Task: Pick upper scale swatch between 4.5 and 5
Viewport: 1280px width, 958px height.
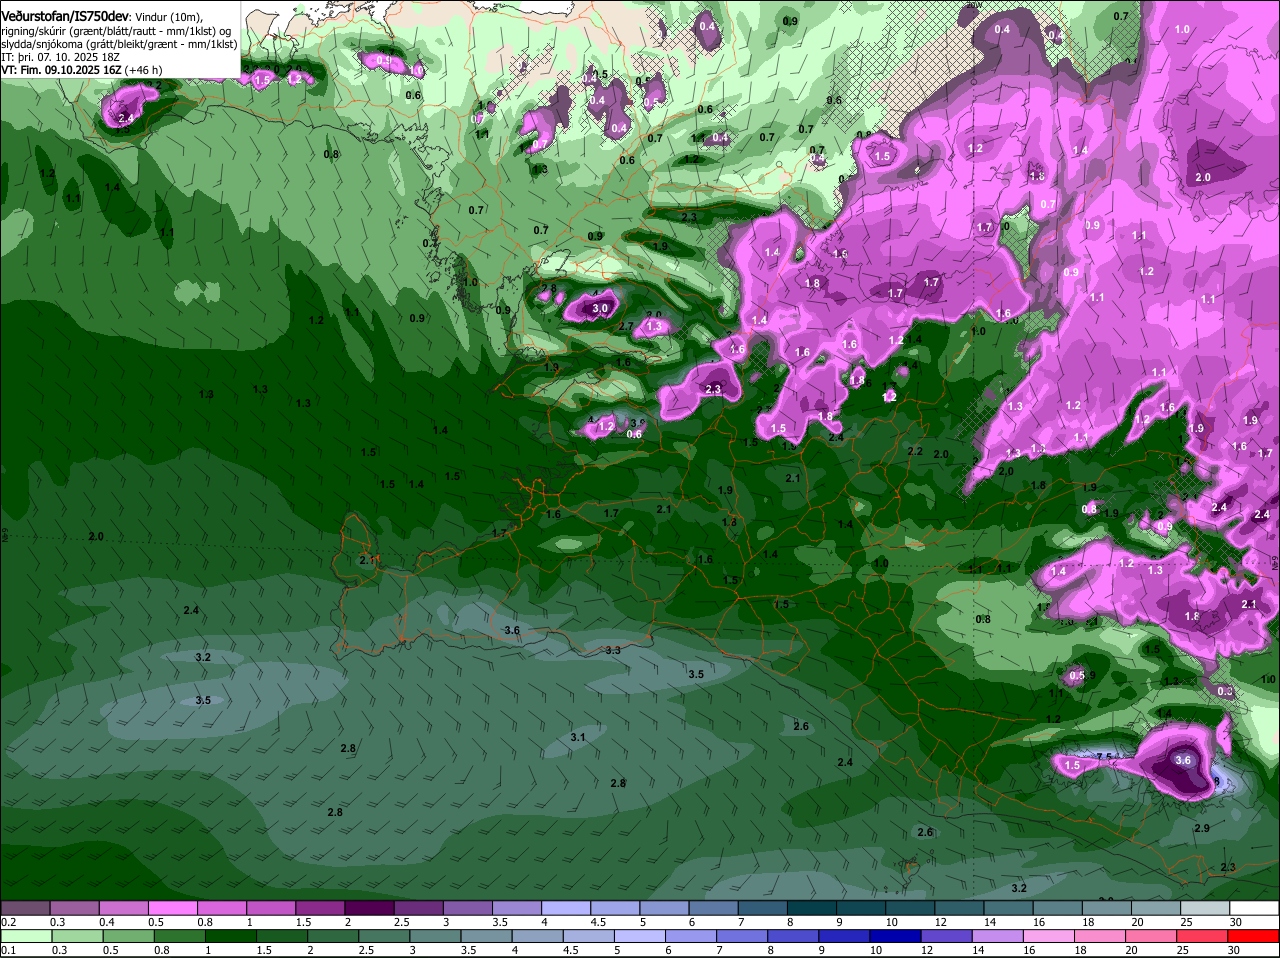Action: (x=614, y=908)
